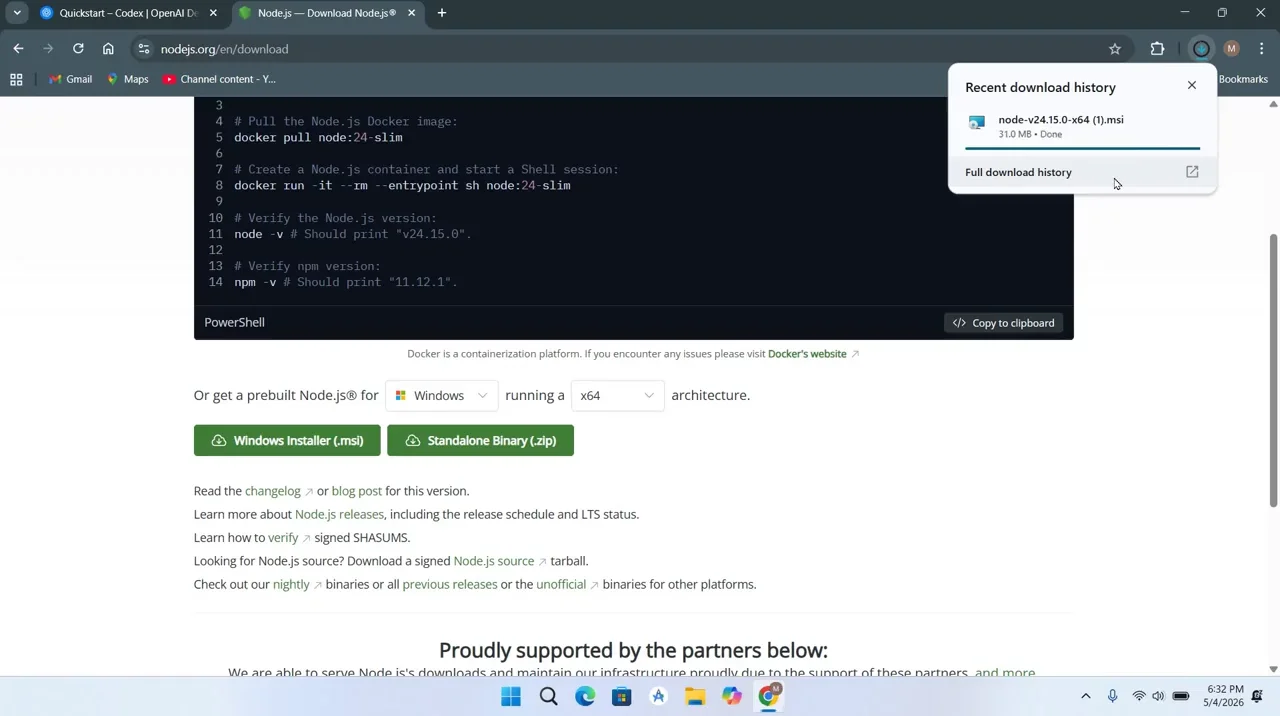Open the blog post link
This screenshot has width=1280, height=716.
click(356, 491)
